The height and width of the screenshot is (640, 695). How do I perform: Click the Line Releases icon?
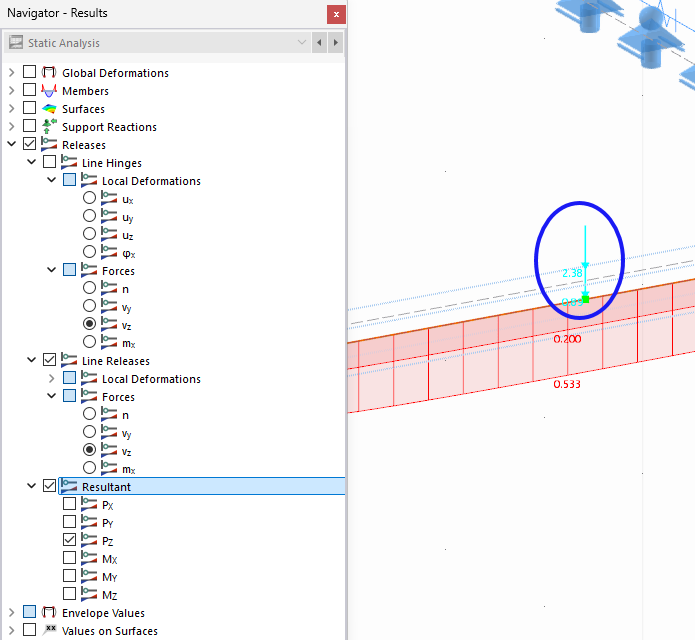point(69,360)
